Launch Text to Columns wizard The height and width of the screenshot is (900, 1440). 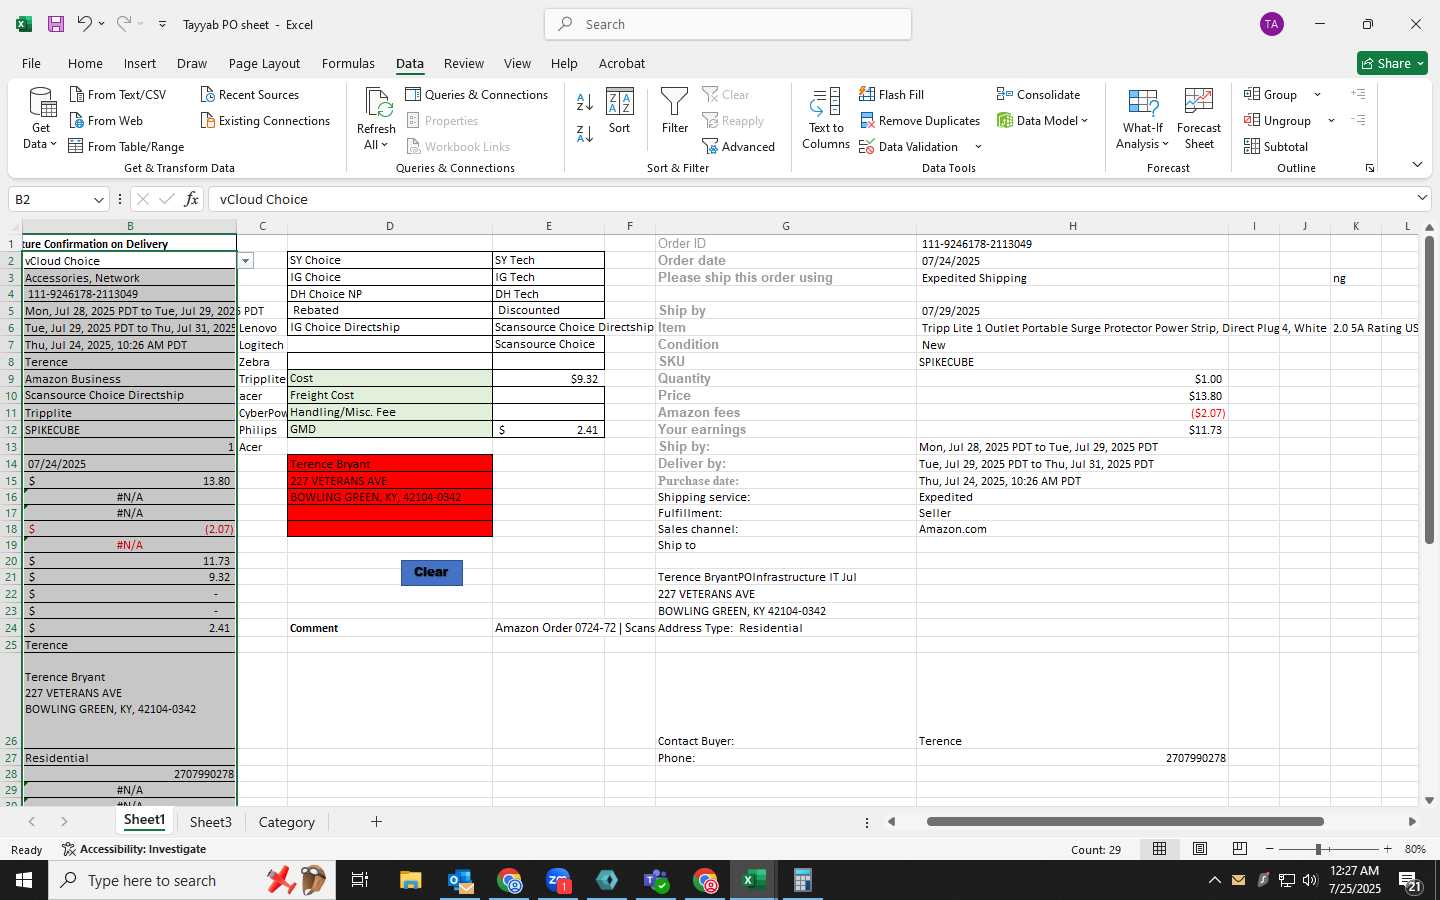(826, 119)
